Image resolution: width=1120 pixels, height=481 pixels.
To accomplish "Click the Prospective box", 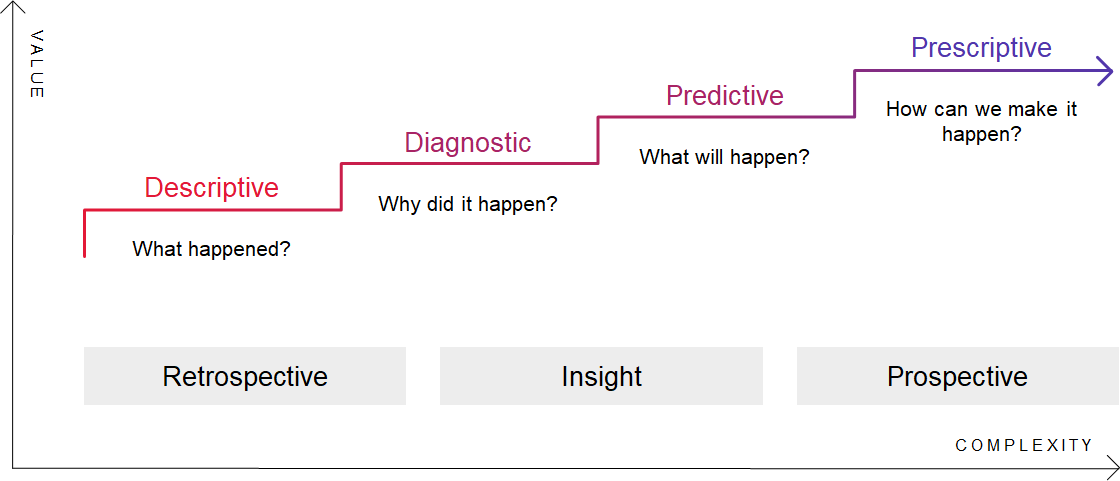I will 957,376.
